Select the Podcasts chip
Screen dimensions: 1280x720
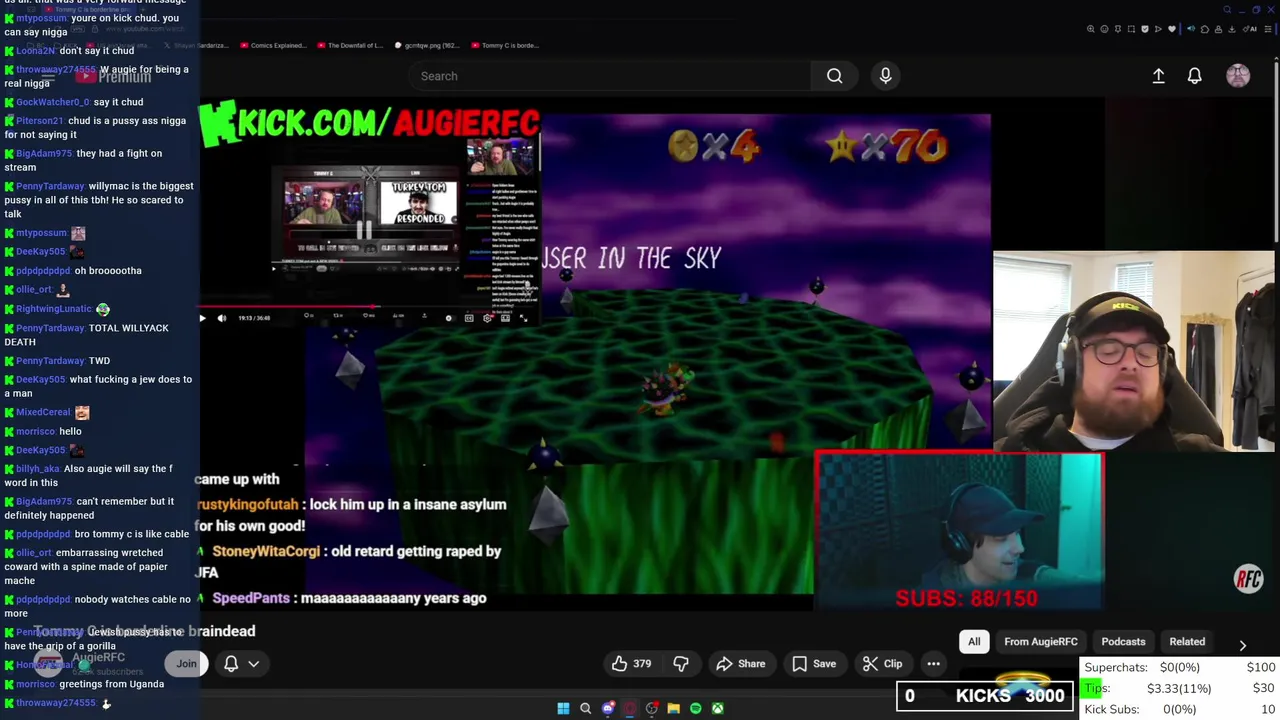pos(1123,642)
